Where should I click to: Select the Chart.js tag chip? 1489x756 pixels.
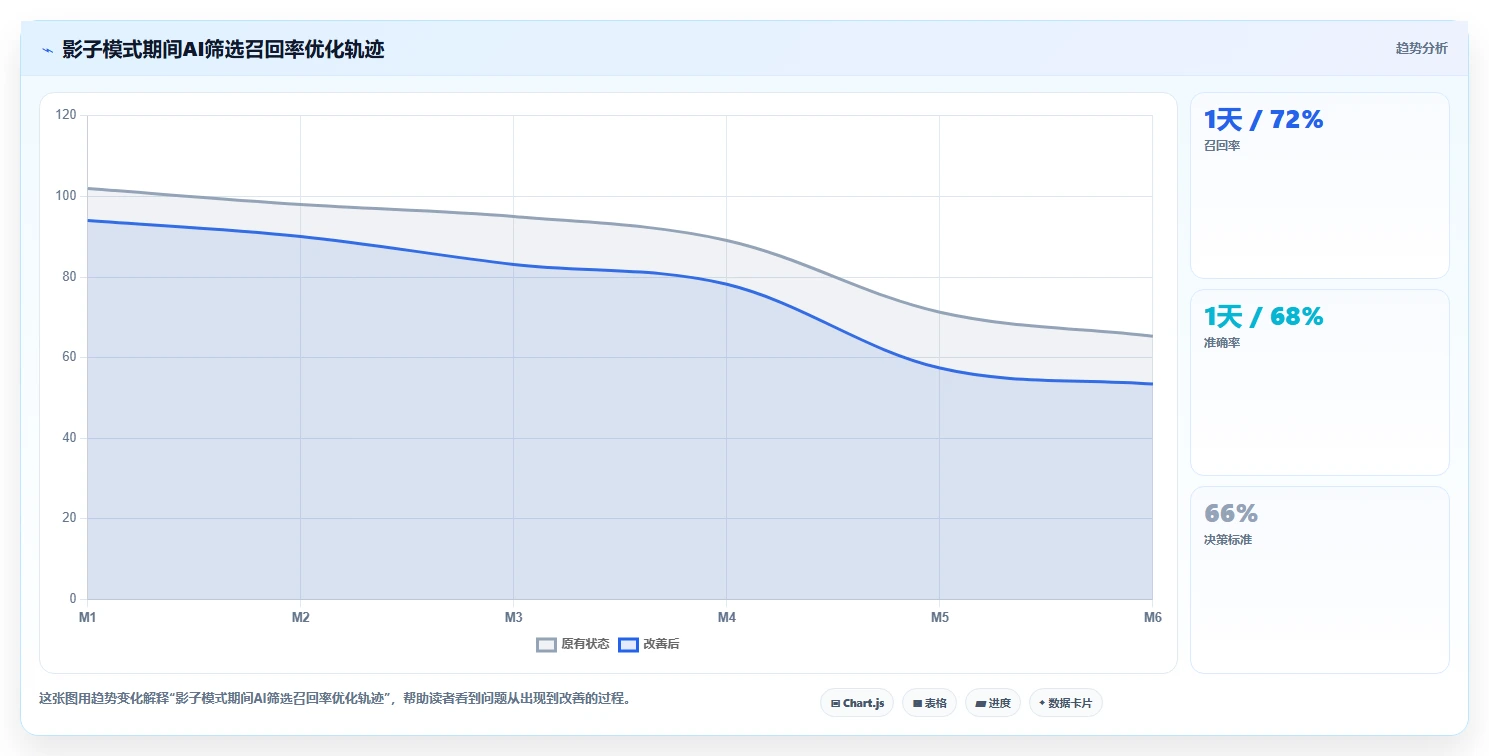[857, 703]
